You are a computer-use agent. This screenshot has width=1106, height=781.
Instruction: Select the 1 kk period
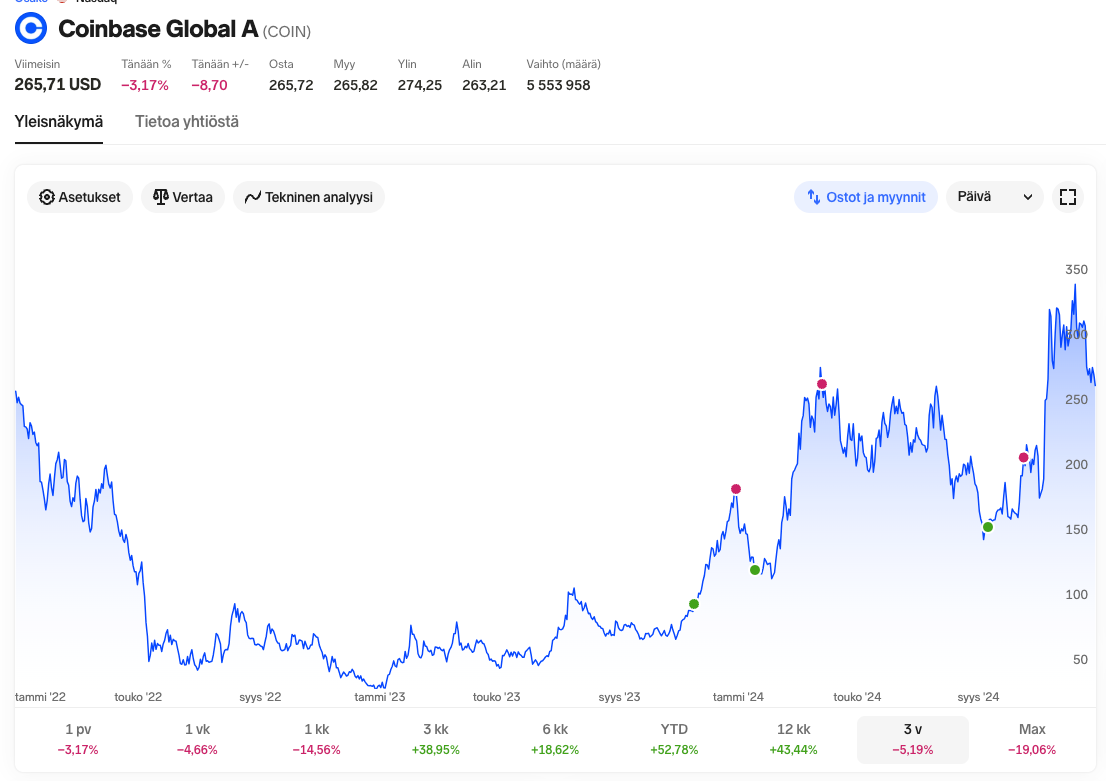317,739
